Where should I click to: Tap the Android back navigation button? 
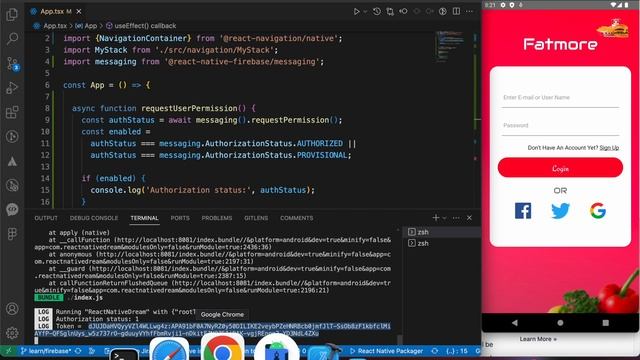[515, 322]
